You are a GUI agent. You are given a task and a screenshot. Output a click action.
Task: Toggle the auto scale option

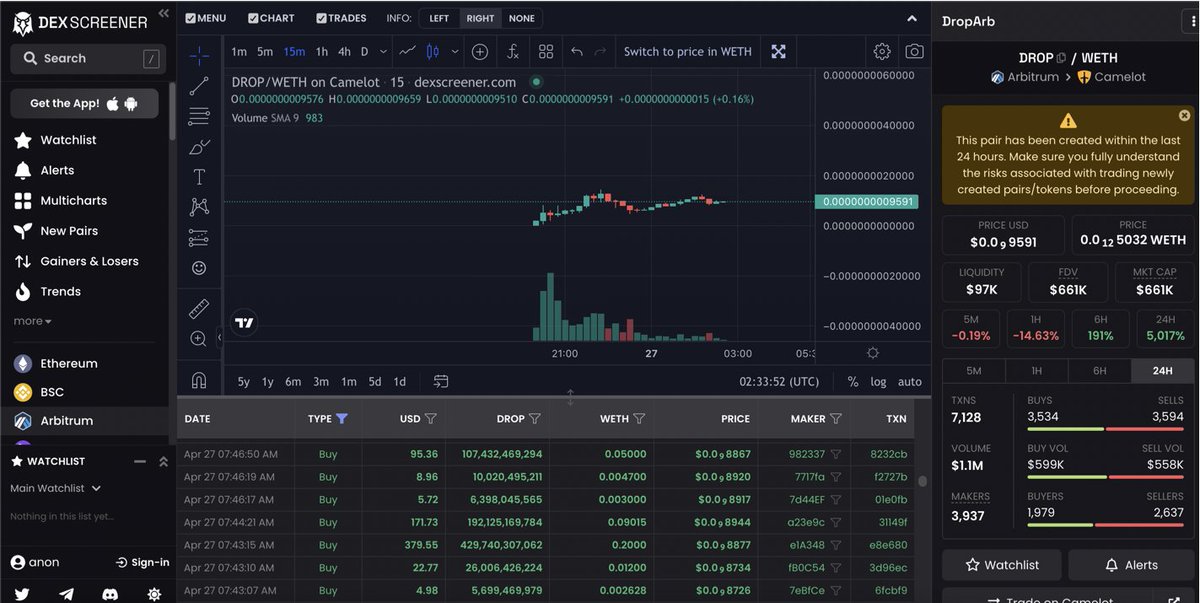(910, 381)
